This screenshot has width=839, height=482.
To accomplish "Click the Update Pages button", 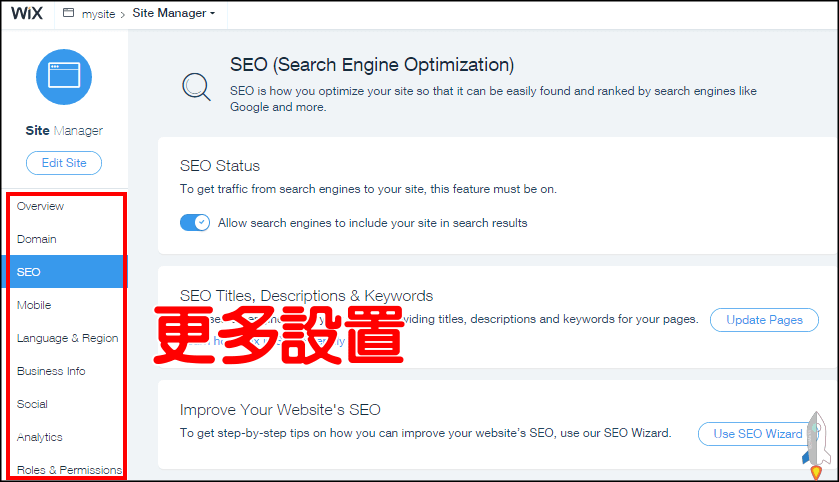I will coord(764,320).
